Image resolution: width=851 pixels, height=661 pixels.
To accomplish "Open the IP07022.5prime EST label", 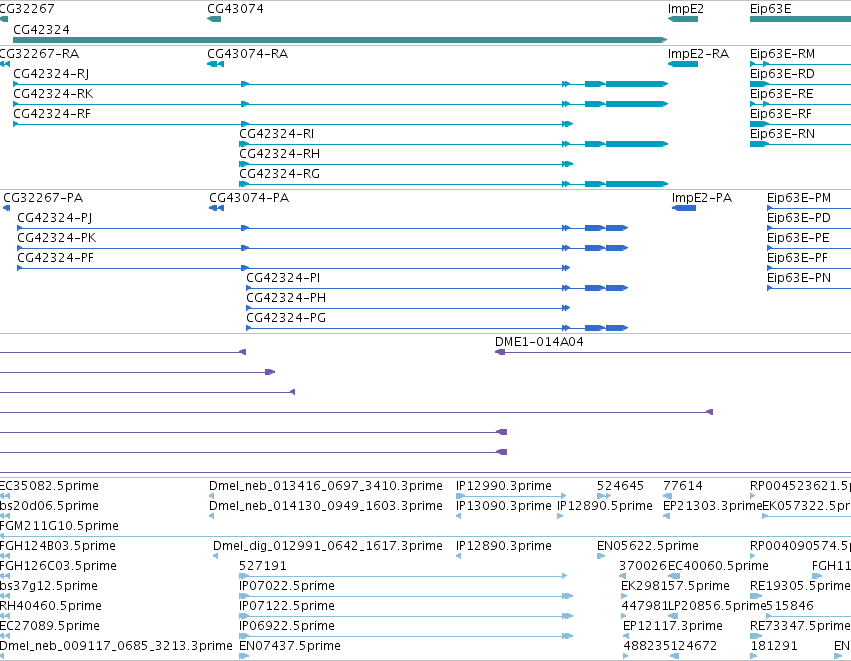I will coord(287,587).
